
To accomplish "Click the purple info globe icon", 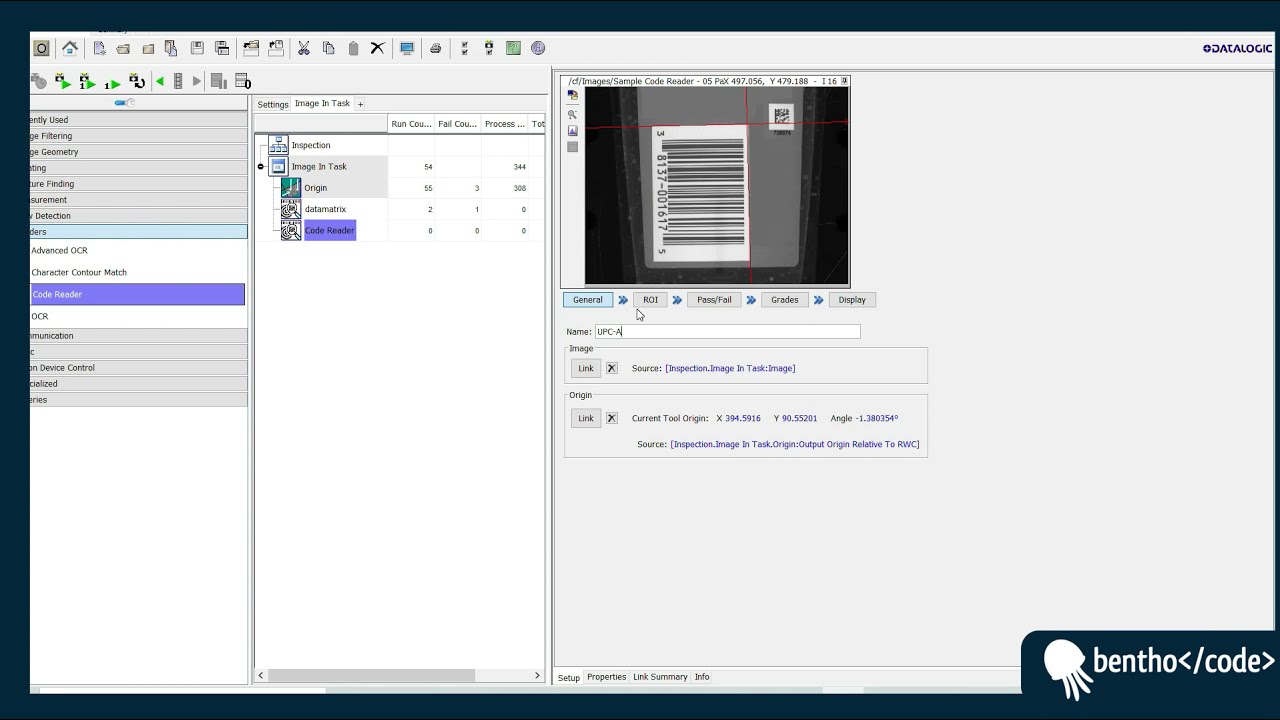I will (538, 48).
